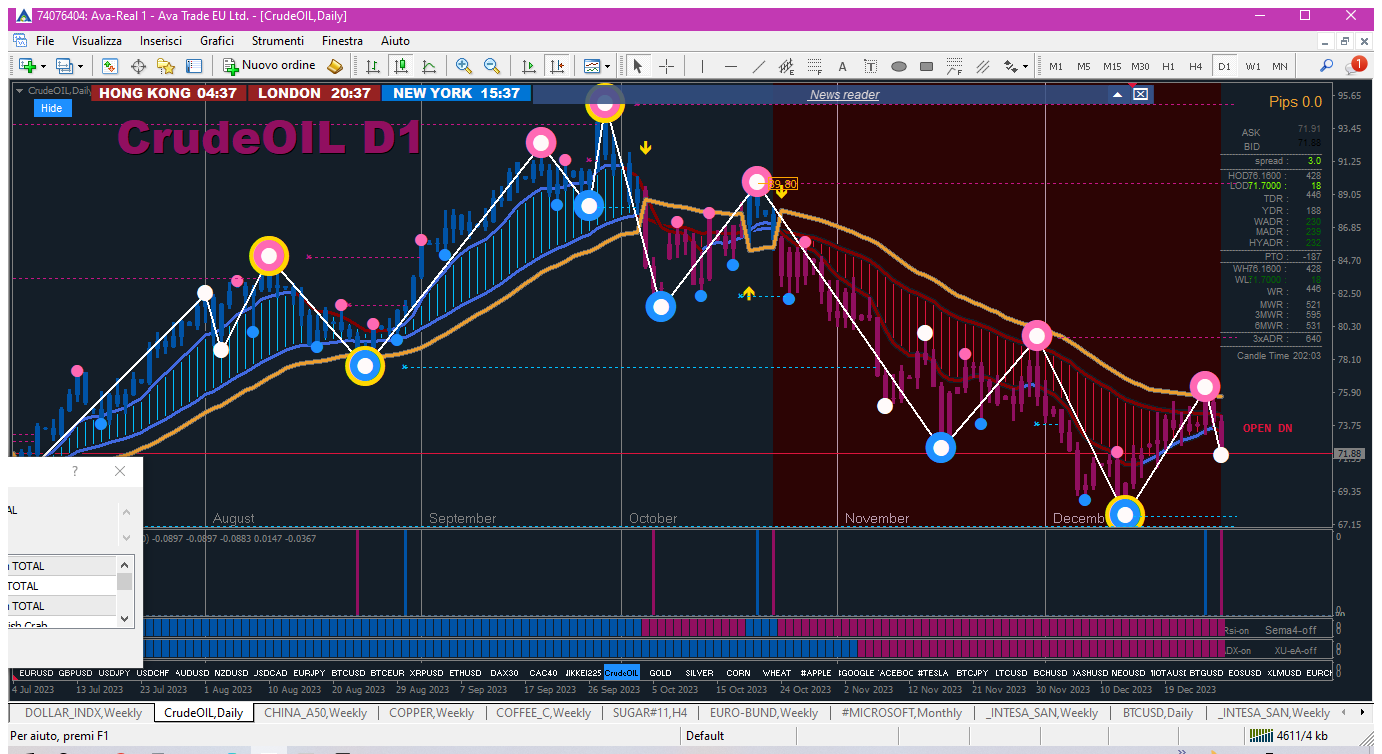Select the Fibonacci retracement tool
This screenshot has width=1382, height=754.
coord(815,66)
